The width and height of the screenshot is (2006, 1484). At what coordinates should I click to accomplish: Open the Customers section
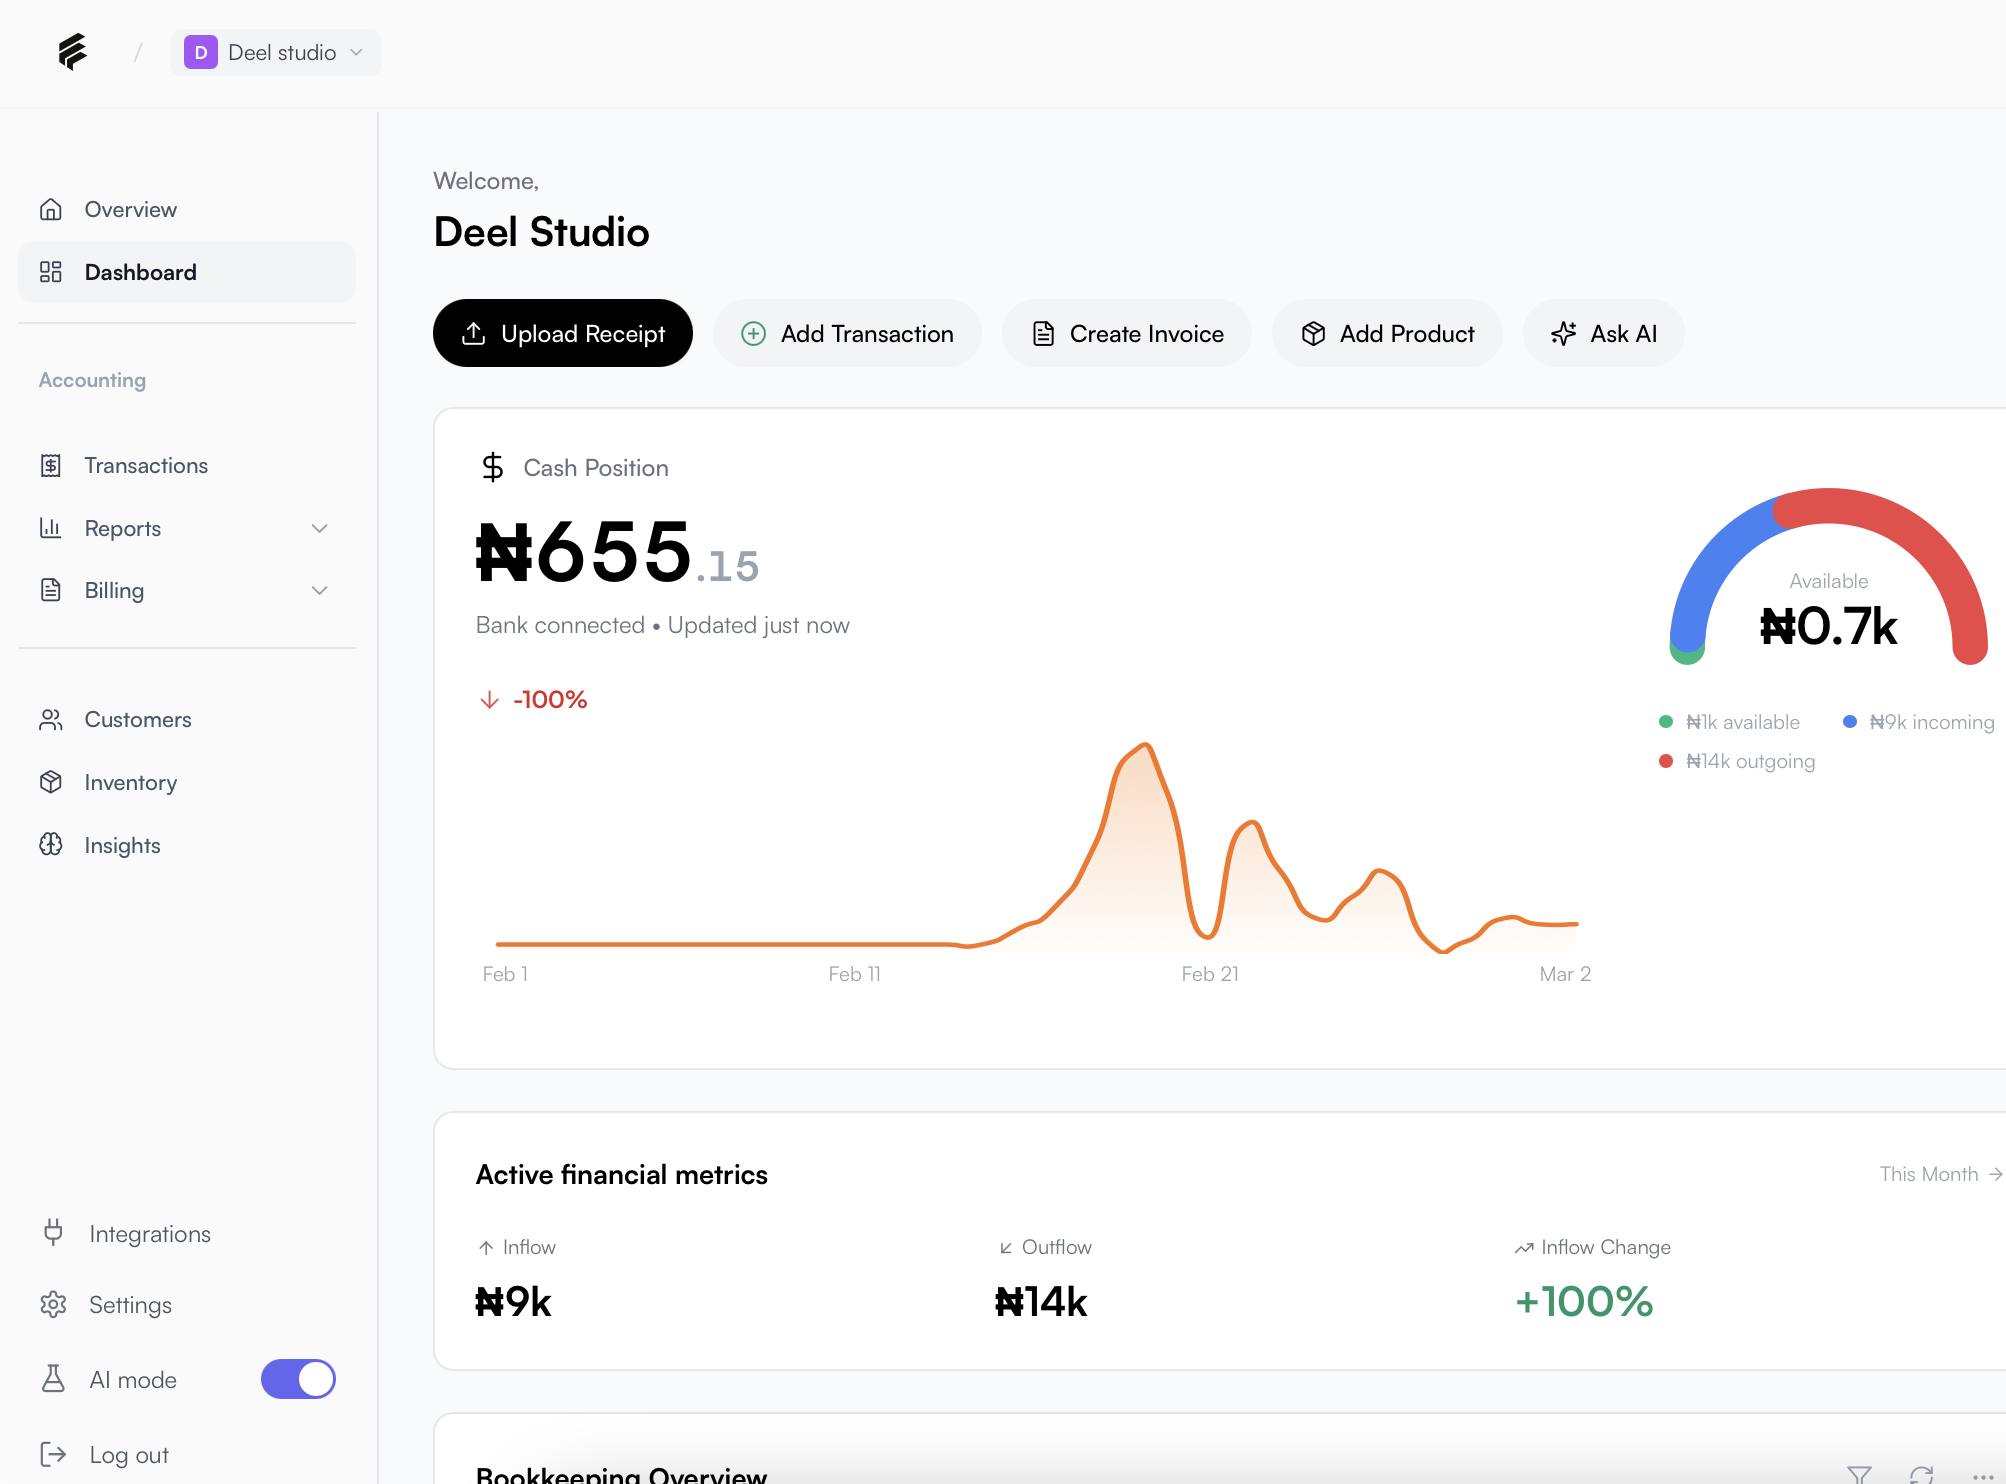pyautogui.click(x=137, y=719)
